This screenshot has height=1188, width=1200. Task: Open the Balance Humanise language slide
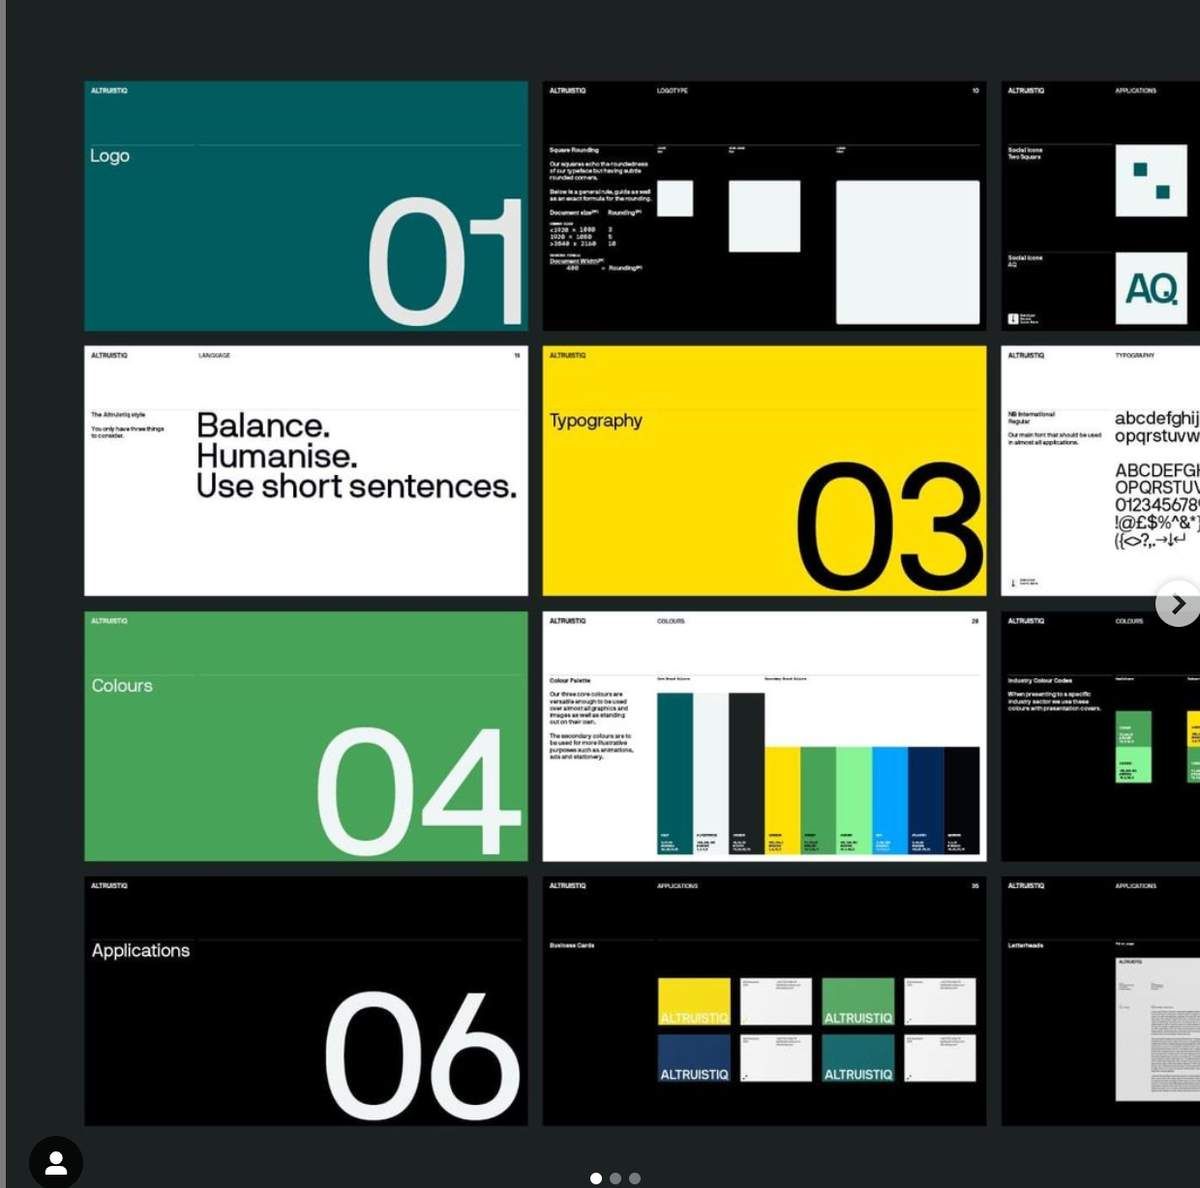305,470
